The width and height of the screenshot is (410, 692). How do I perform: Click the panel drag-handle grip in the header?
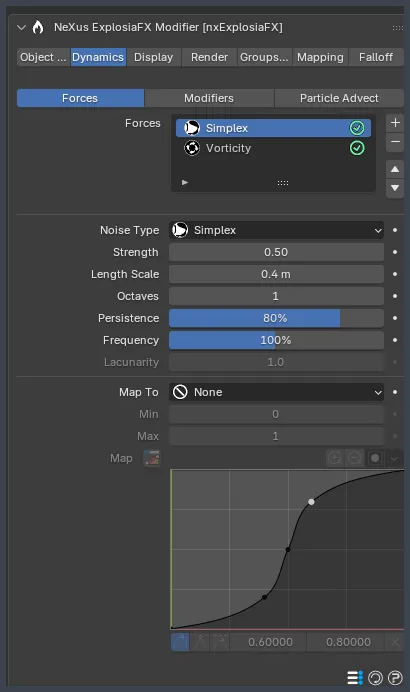click(x=397, y=28)
